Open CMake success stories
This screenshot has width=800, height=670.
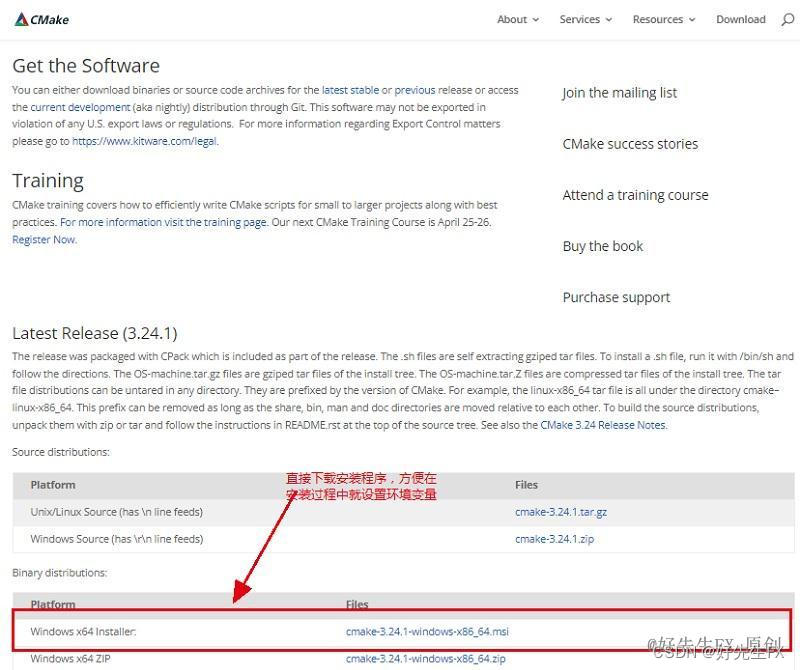pos(630,144)
